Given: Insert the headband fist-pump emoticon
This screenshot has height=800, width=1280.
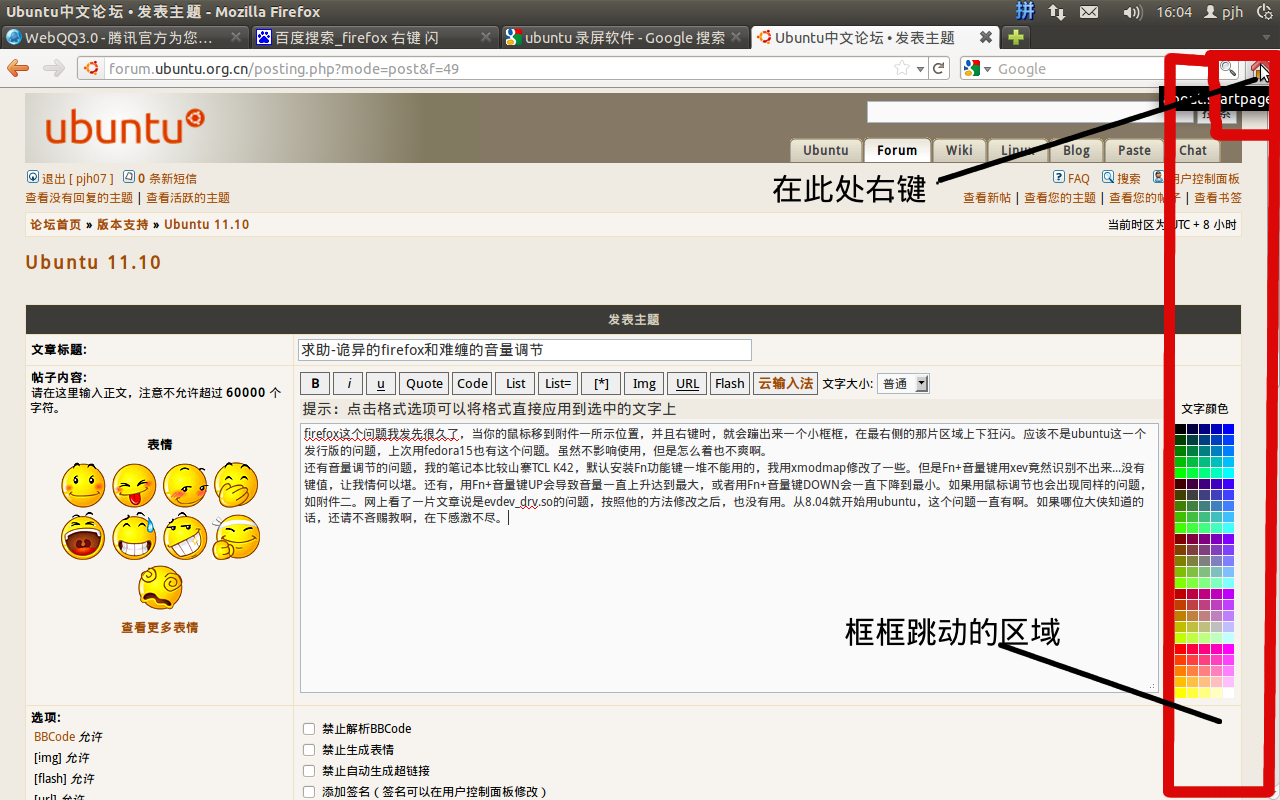Looking at the screenshot, I should coord(236,537).
